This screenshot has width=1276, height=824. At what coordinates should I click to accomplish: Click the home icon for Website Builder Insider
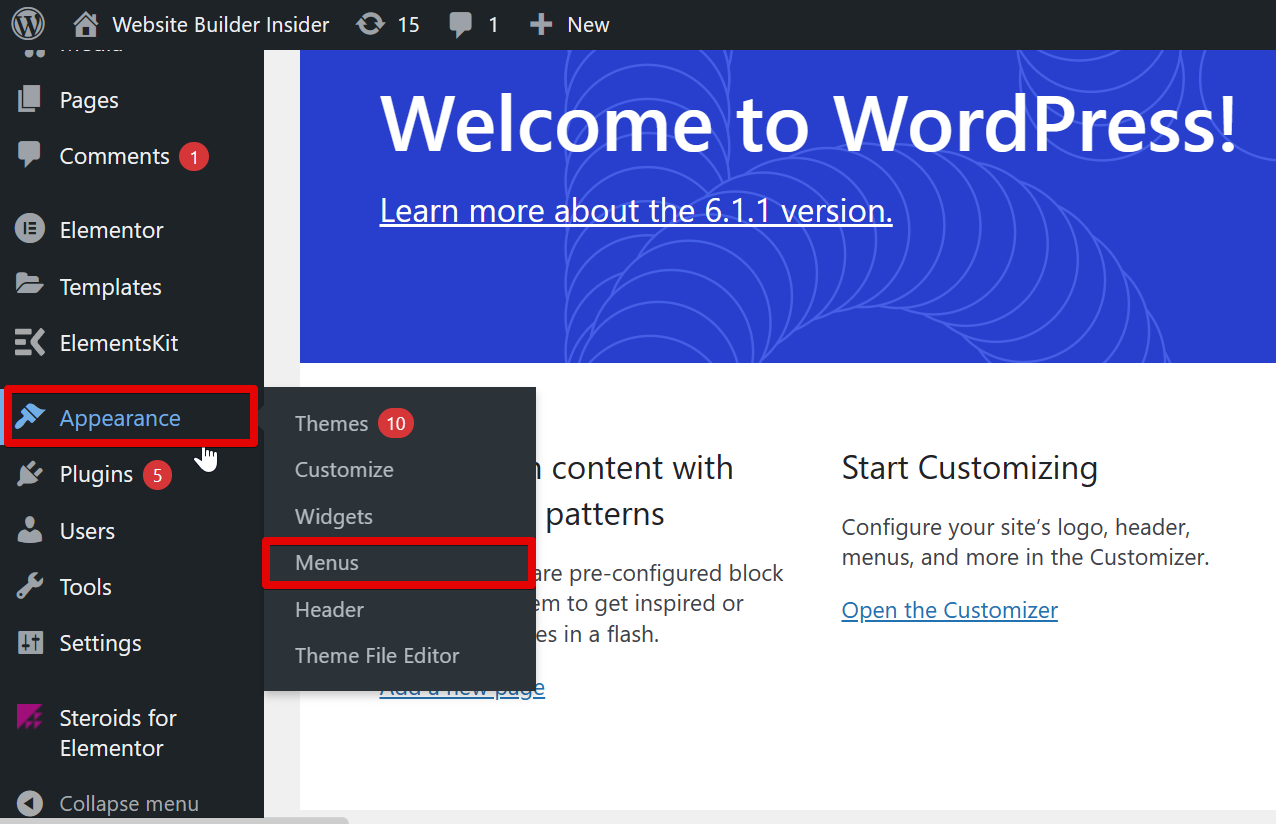click(87, 24)
